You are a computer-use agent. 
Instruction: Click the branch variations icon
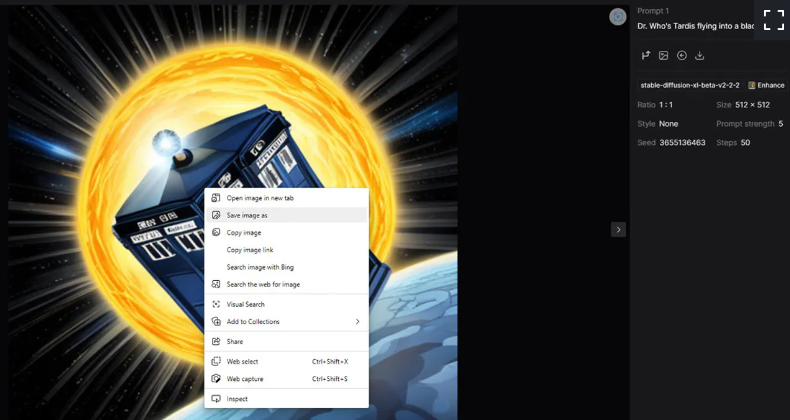[x=645, y=55]
